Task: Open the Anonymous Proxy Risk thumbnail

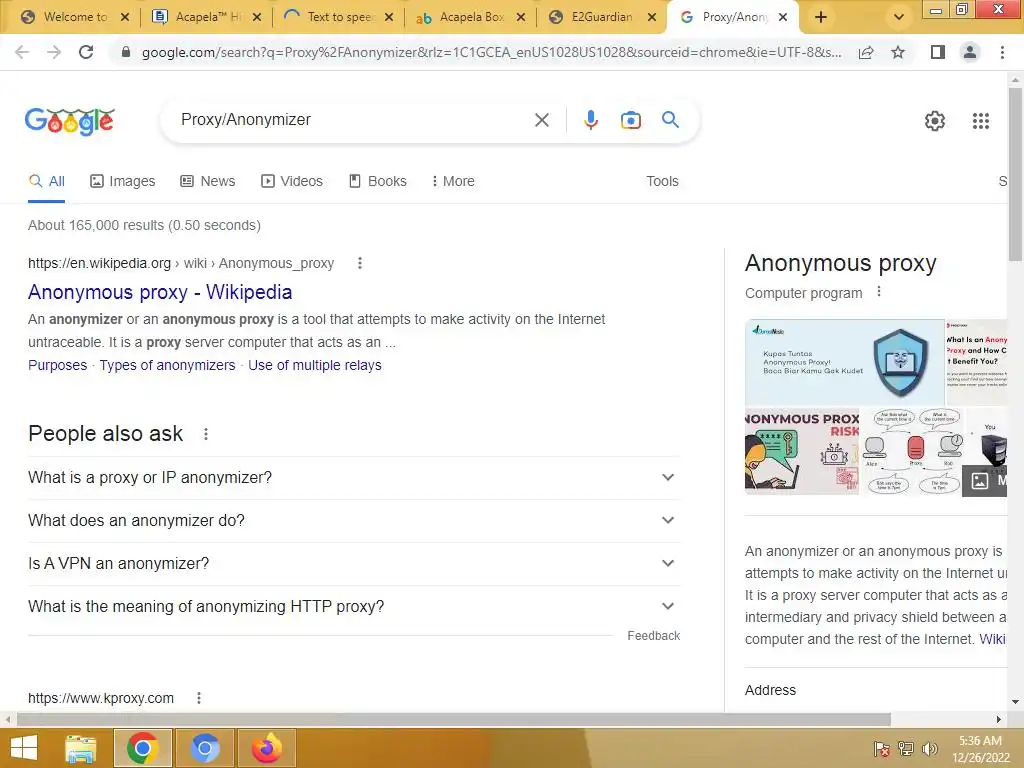Action: 802,451
